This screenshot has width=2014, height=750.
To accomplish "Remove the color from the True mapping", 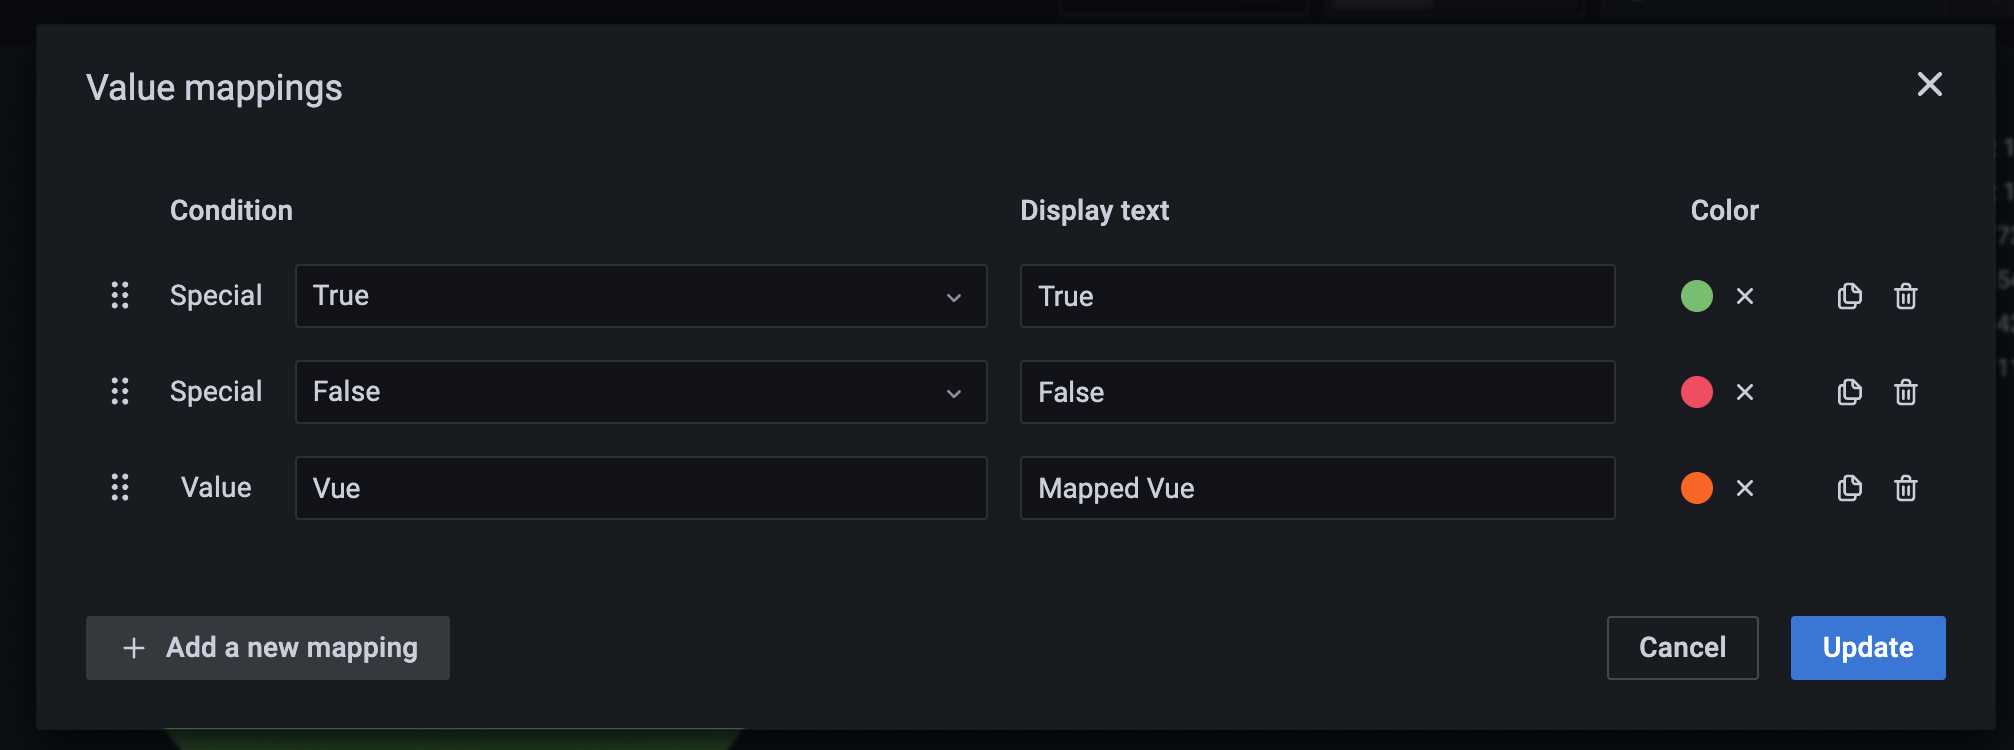I will 1745,296.
